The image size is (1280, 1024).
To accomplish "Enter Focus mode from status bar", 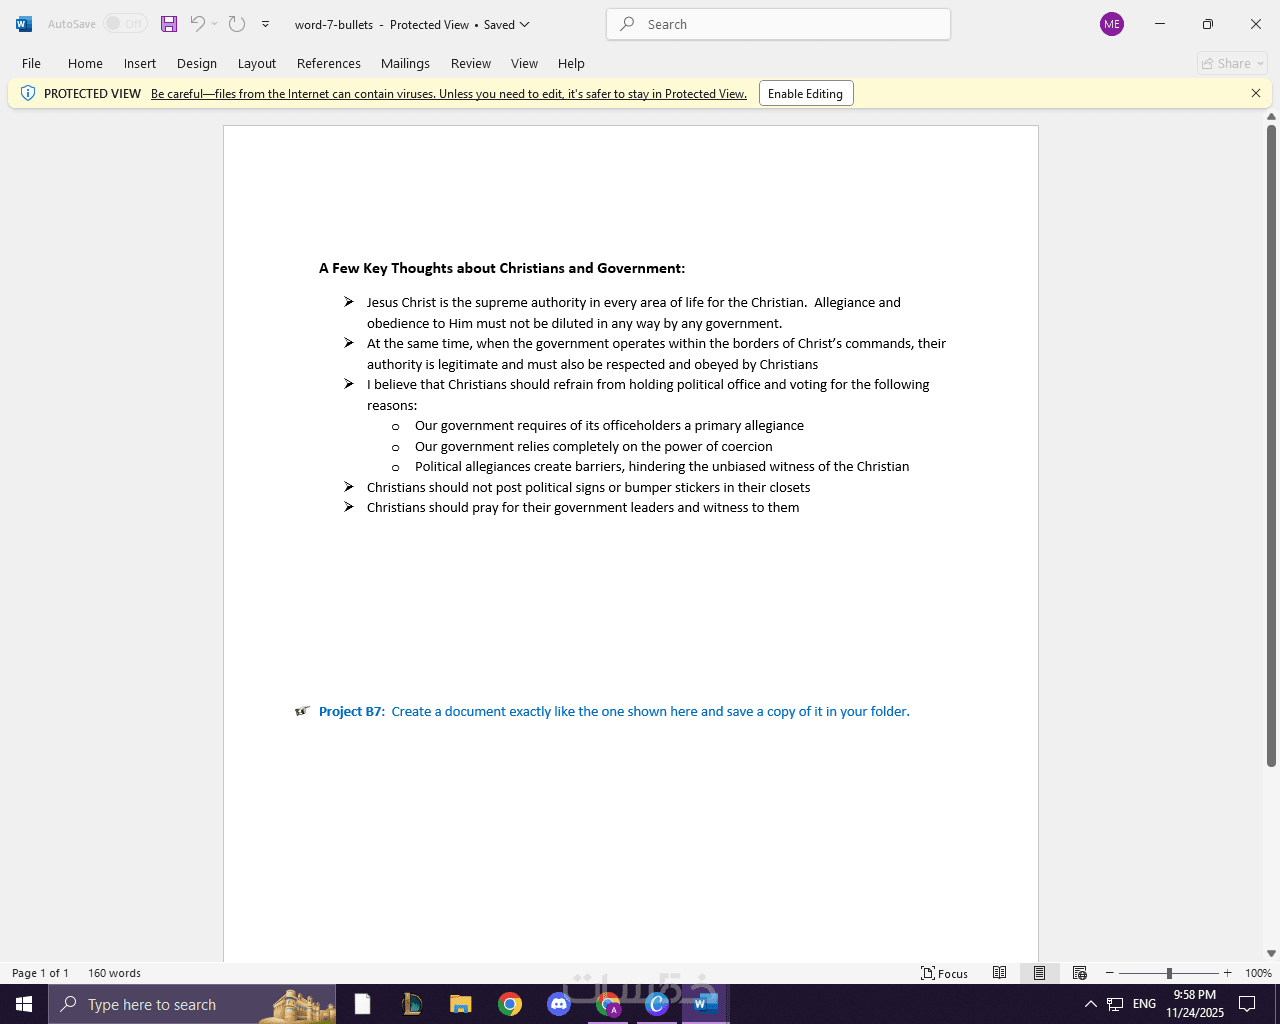I will click(945, 973).
